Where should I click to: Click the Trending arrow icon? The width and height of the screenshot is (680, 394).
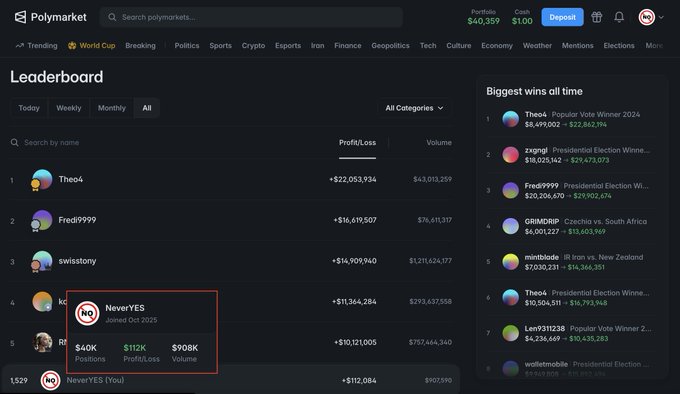[20, 46]
